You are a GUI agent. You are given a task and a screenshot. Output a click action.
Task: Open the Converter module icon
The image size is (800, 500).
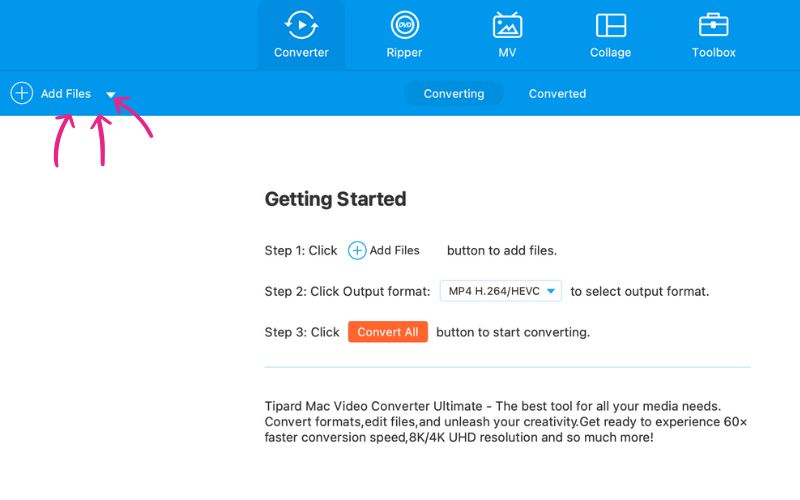click(301, 25)
